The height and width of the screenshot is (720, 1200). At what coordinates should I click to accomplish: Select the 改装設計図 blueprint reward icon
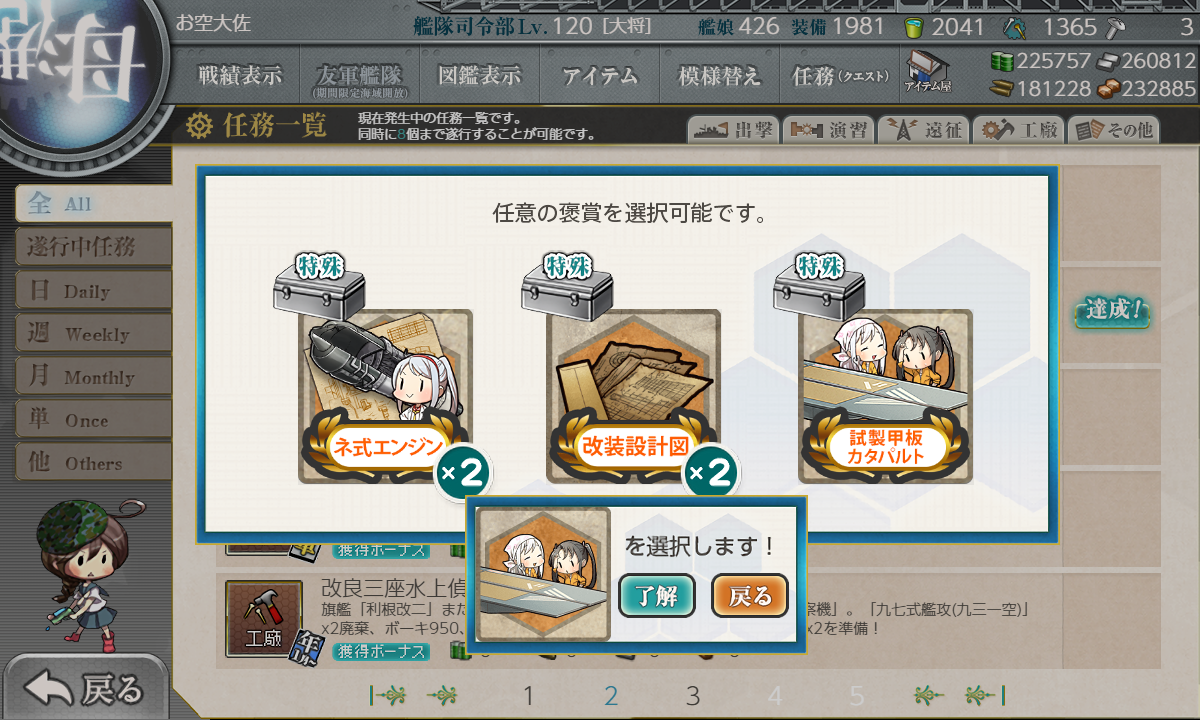(x=634, y=396)
